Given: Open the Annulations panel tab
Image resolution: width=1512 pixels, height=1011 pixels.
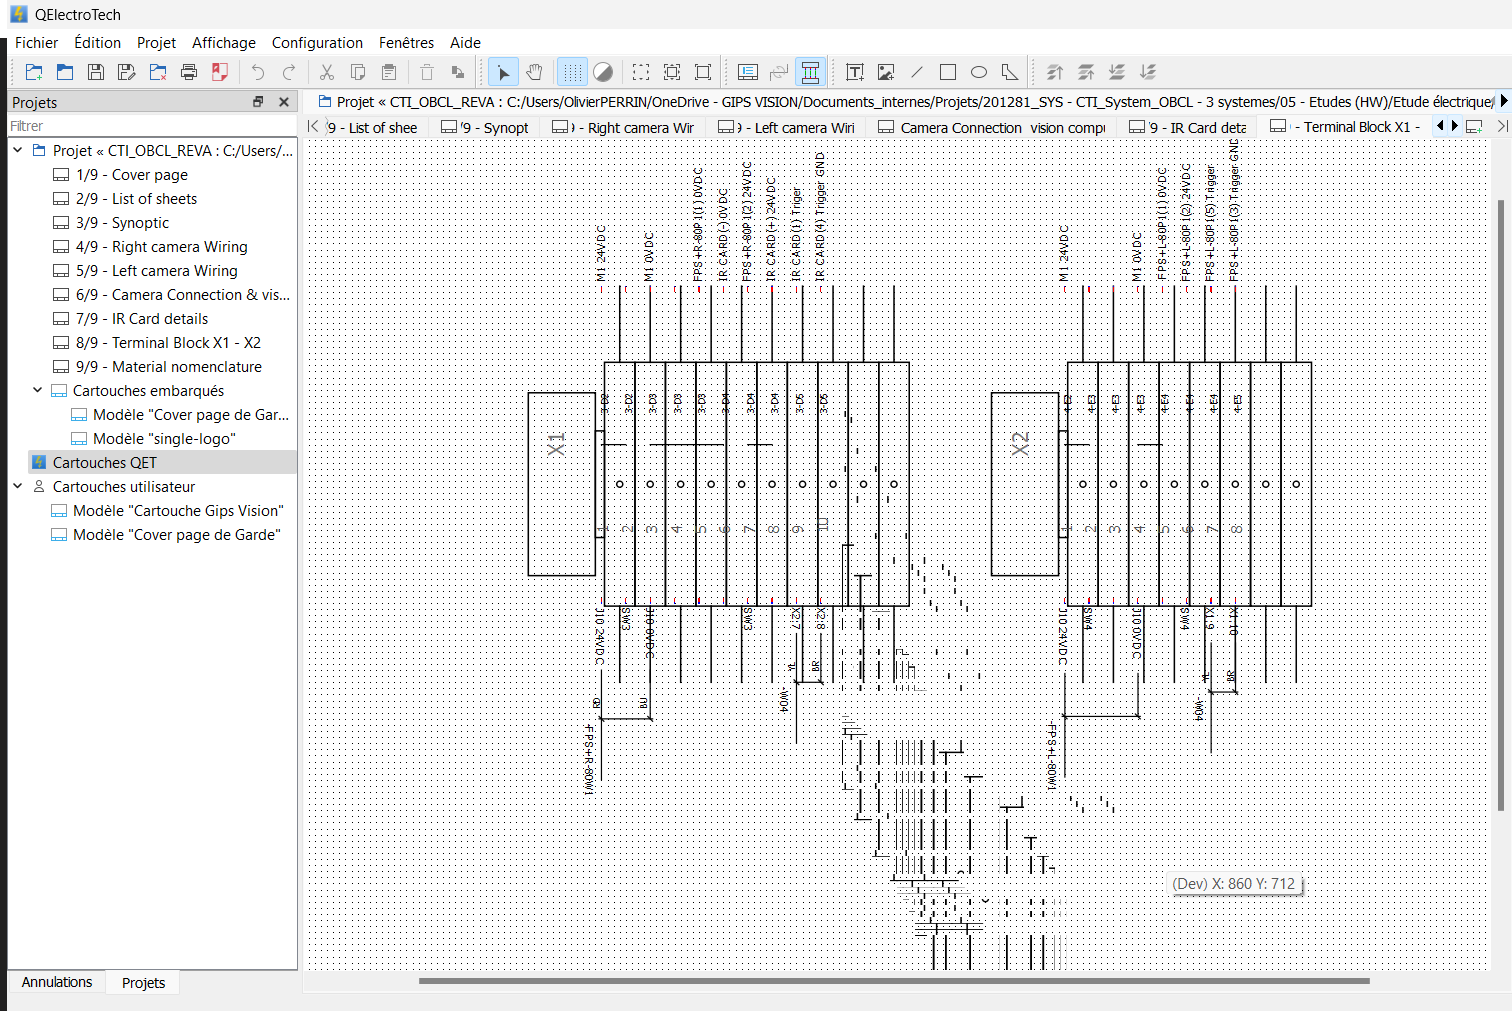Looking at the screenshot, I should point(57,982).
